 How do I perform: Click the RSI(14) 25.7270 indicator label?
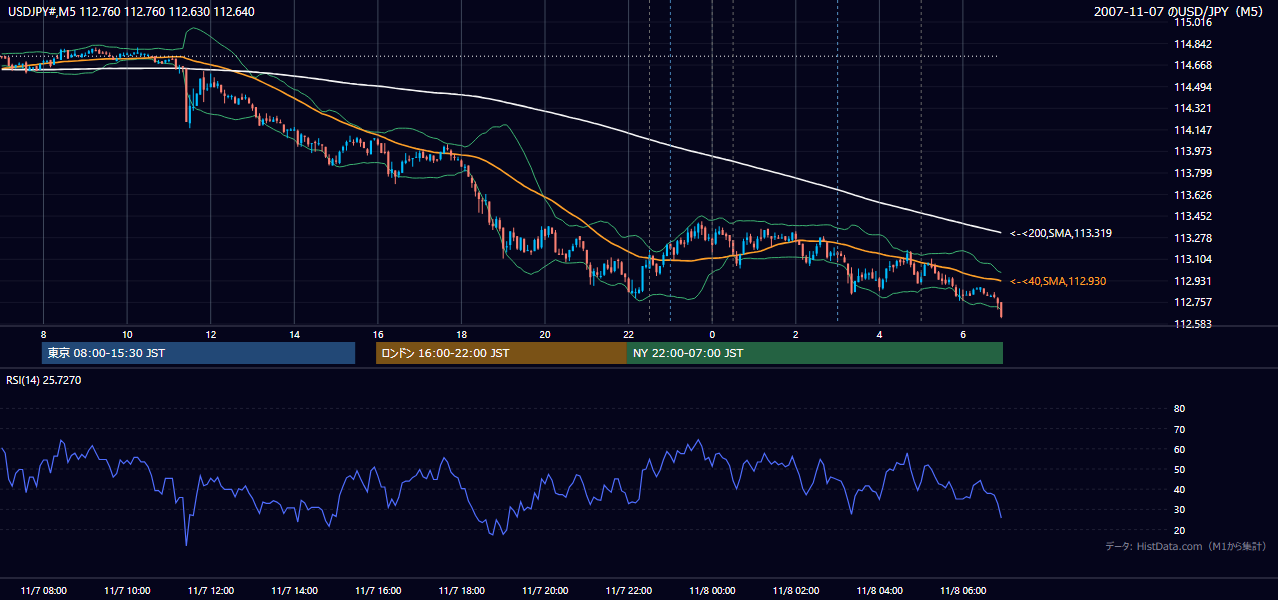click(x=44, y=380)
